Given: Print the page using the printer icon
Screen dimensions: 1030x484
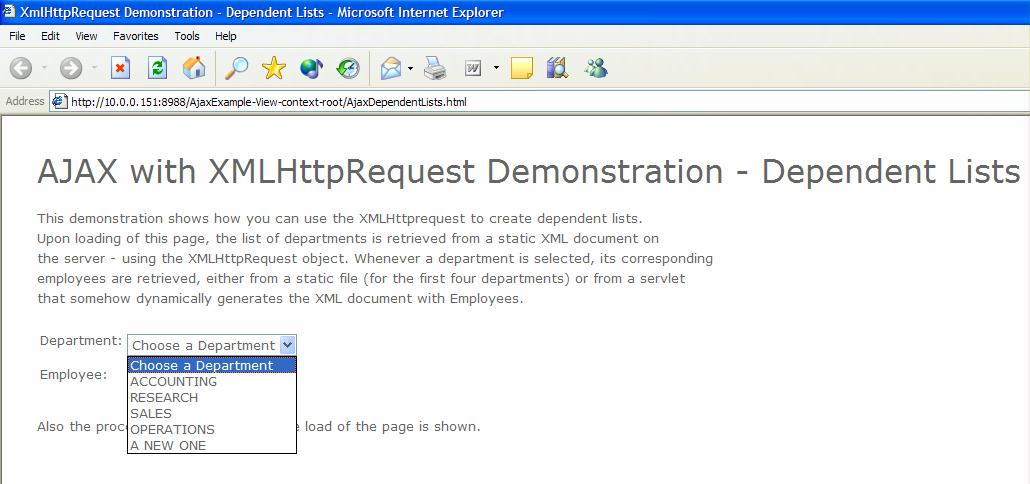Looking at the screenshot, I should tap(434, 68).
